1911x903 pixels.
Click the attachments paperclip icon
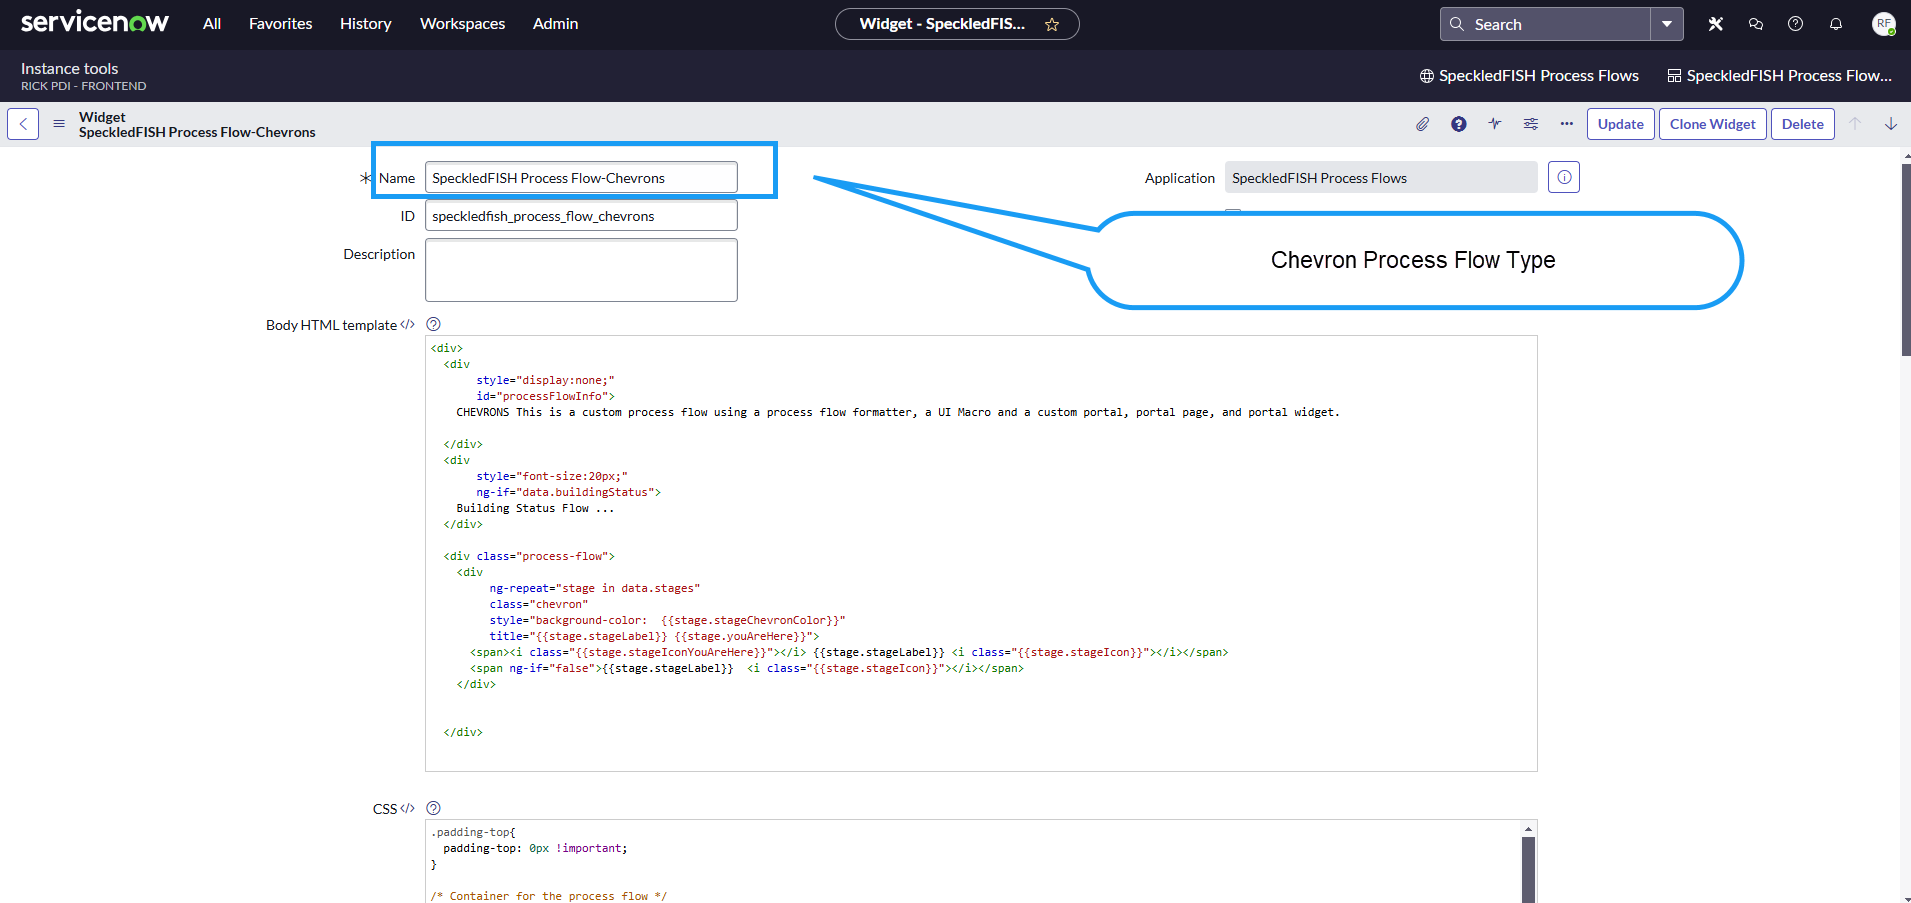pyautogui.click(x=1422, y=124)
